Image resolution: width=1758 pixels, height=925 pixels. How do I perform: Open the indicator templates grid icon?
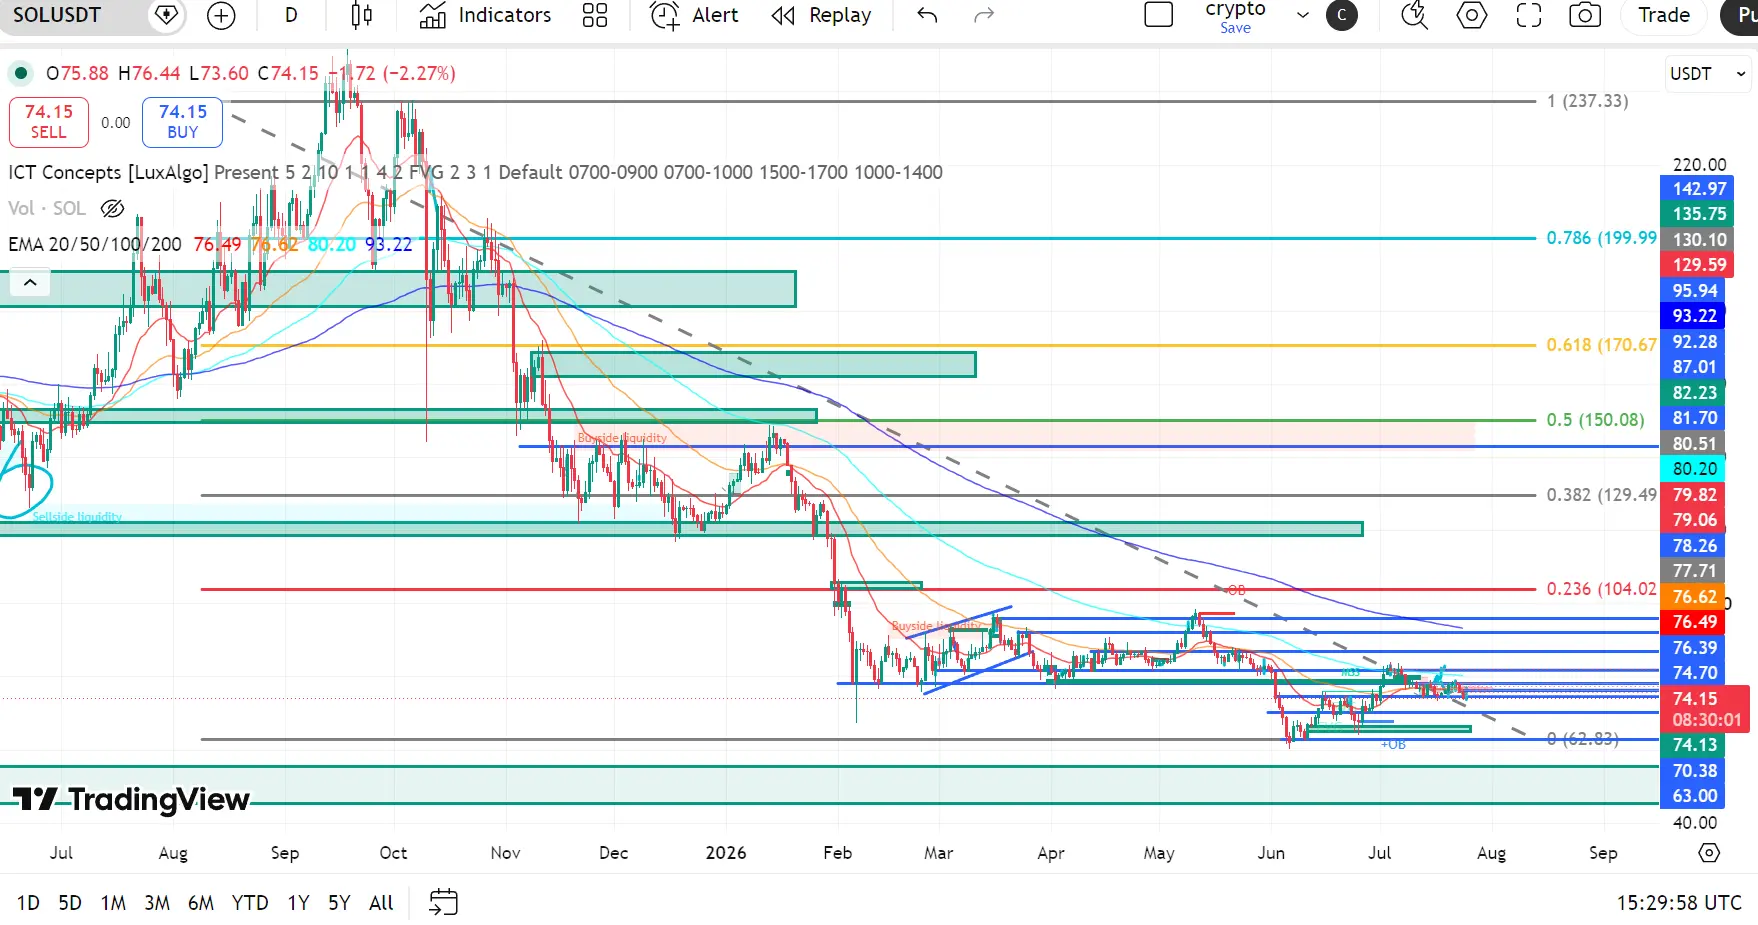(x=595, y=15)
